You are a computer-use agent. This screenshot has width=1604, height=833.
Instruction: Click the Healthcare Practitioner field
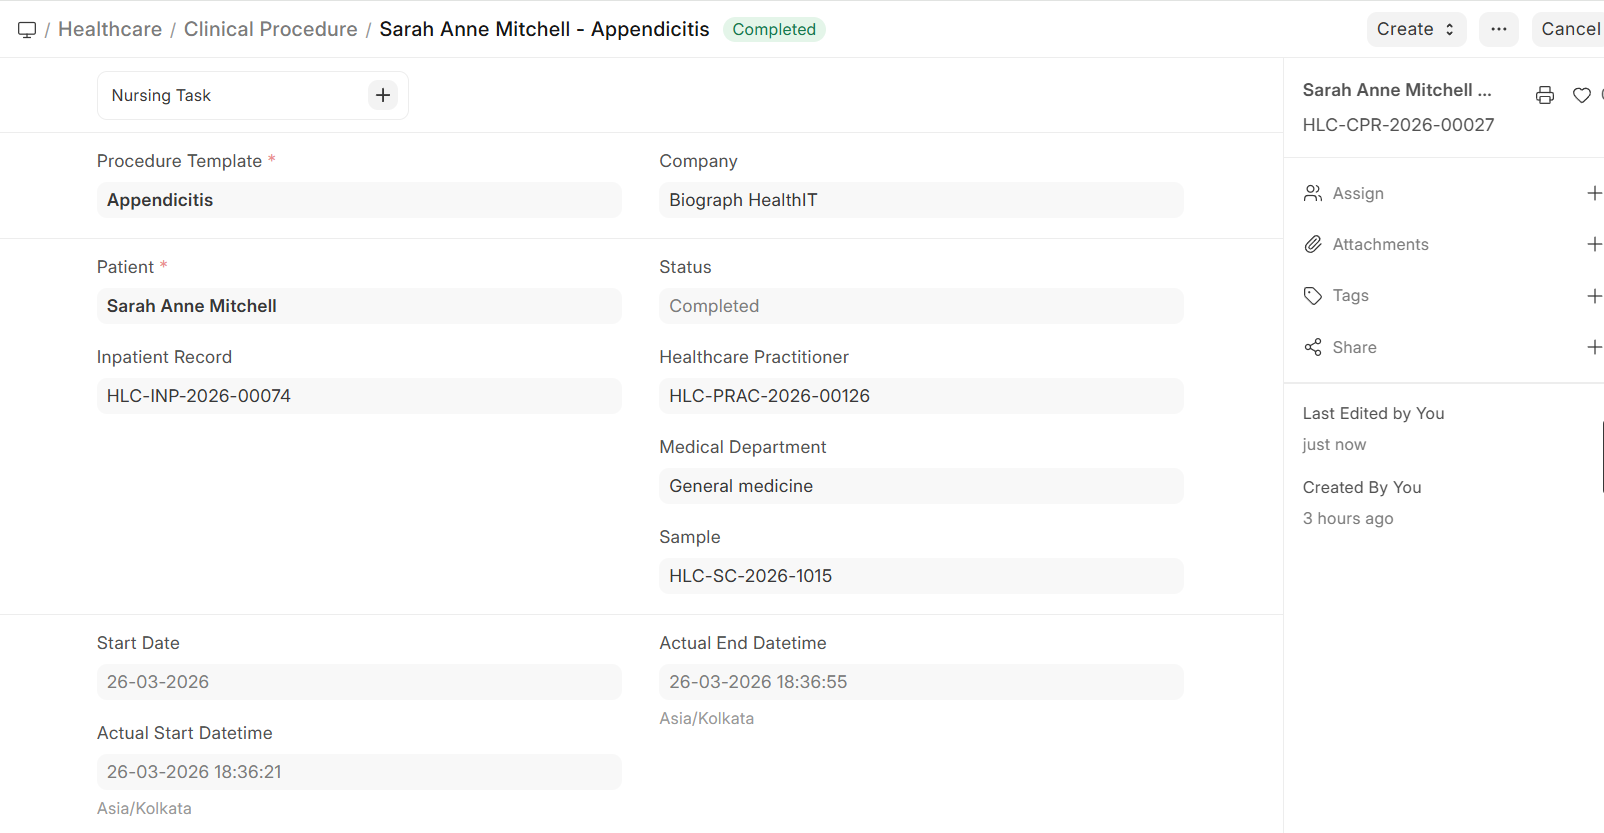pyautogui.click(x=920, y=396)
